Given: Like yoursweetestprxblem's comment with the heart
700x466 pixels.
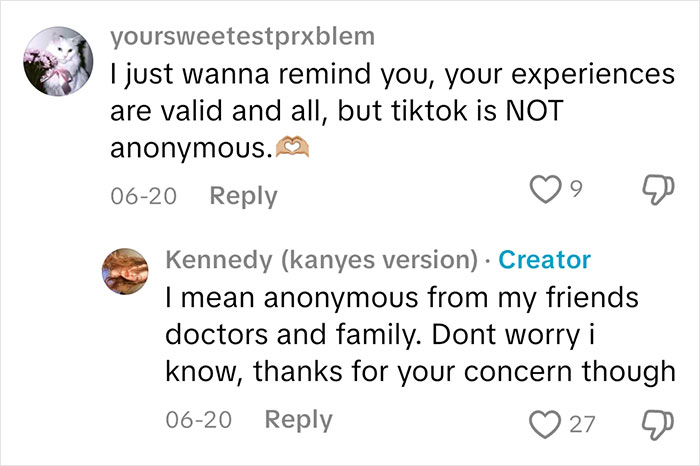Looking at the screenshot, I should tap(545, 189).
